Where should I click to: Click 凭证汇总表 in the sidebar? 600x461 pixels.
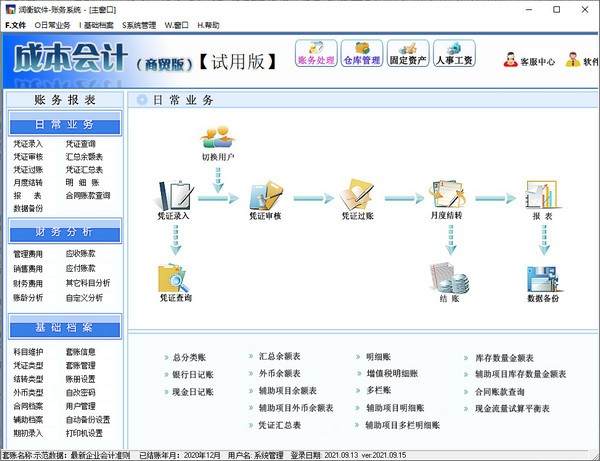tap(84, 169)
